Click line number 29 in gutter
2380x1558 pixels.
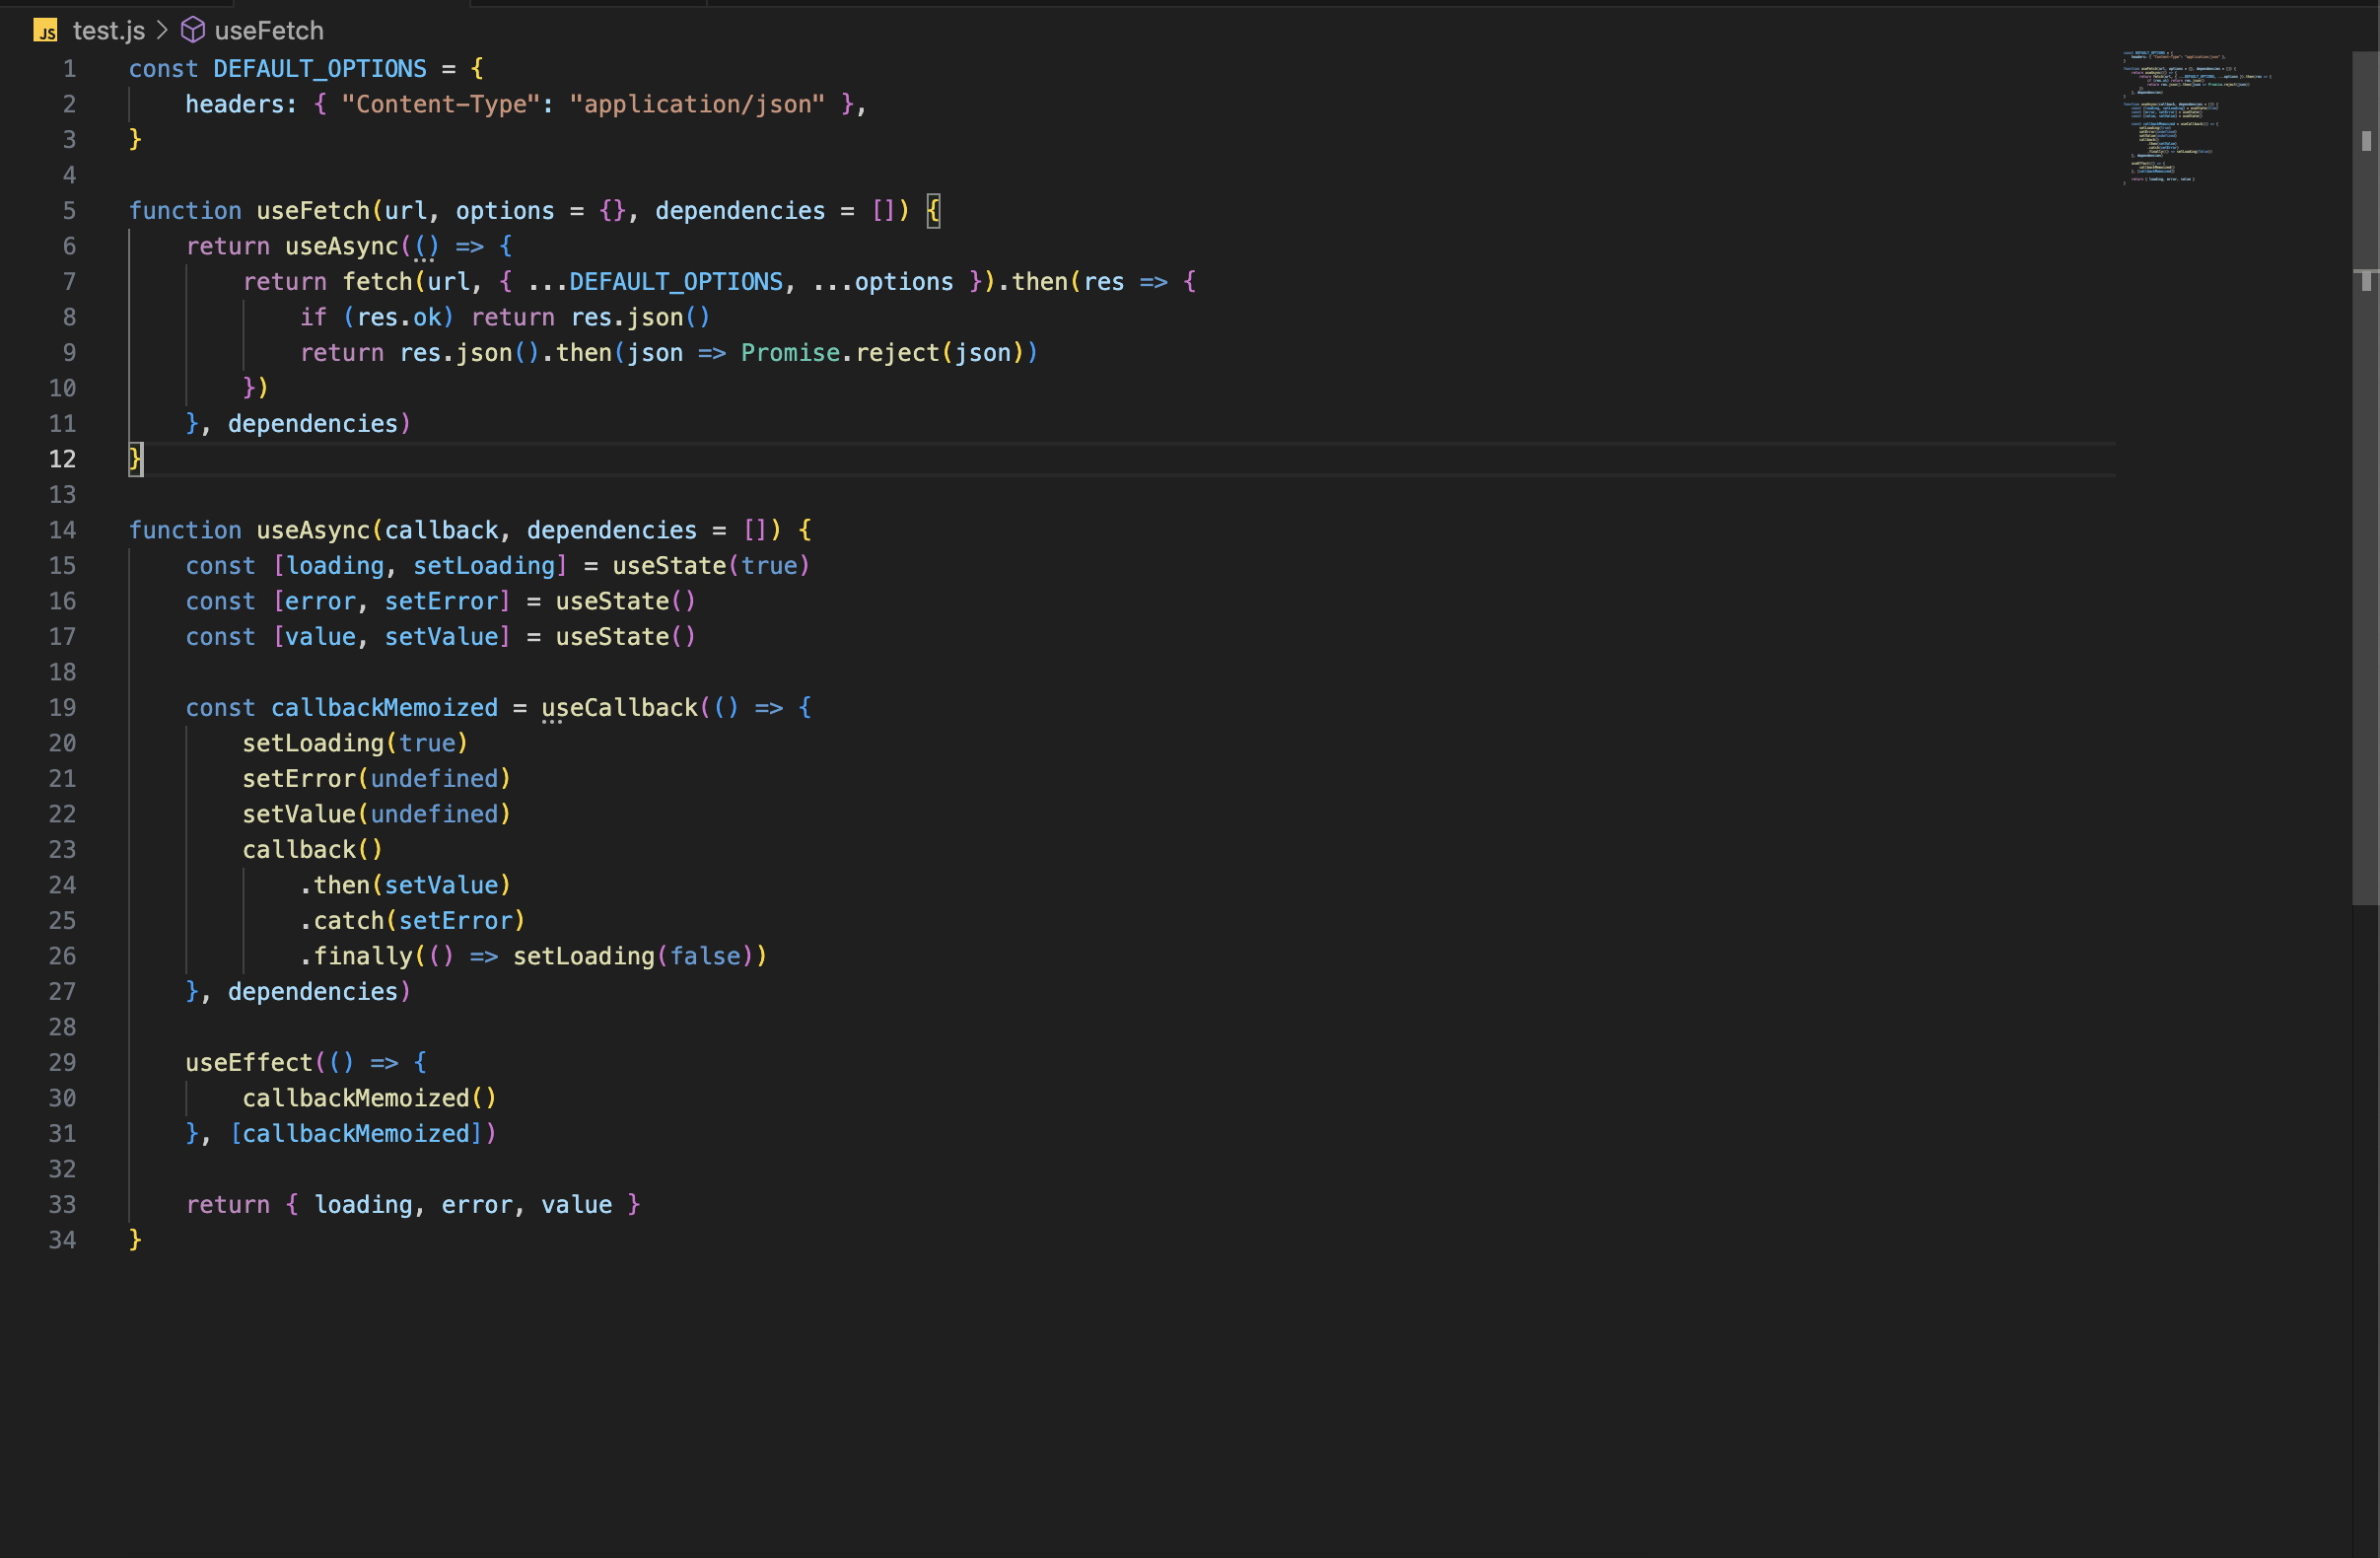coord(62,1063)
